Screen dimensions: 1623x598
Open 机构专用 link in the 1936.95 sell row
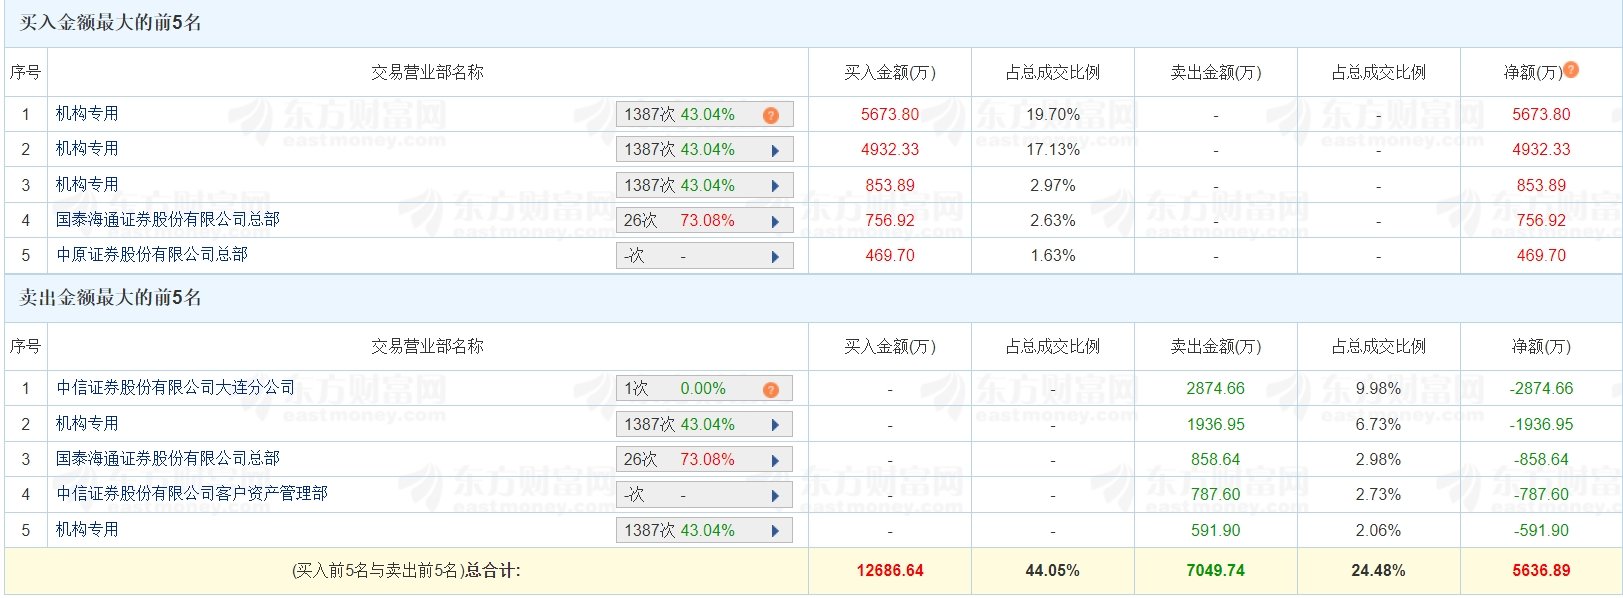pyautogui.click(x=87, y=424)
